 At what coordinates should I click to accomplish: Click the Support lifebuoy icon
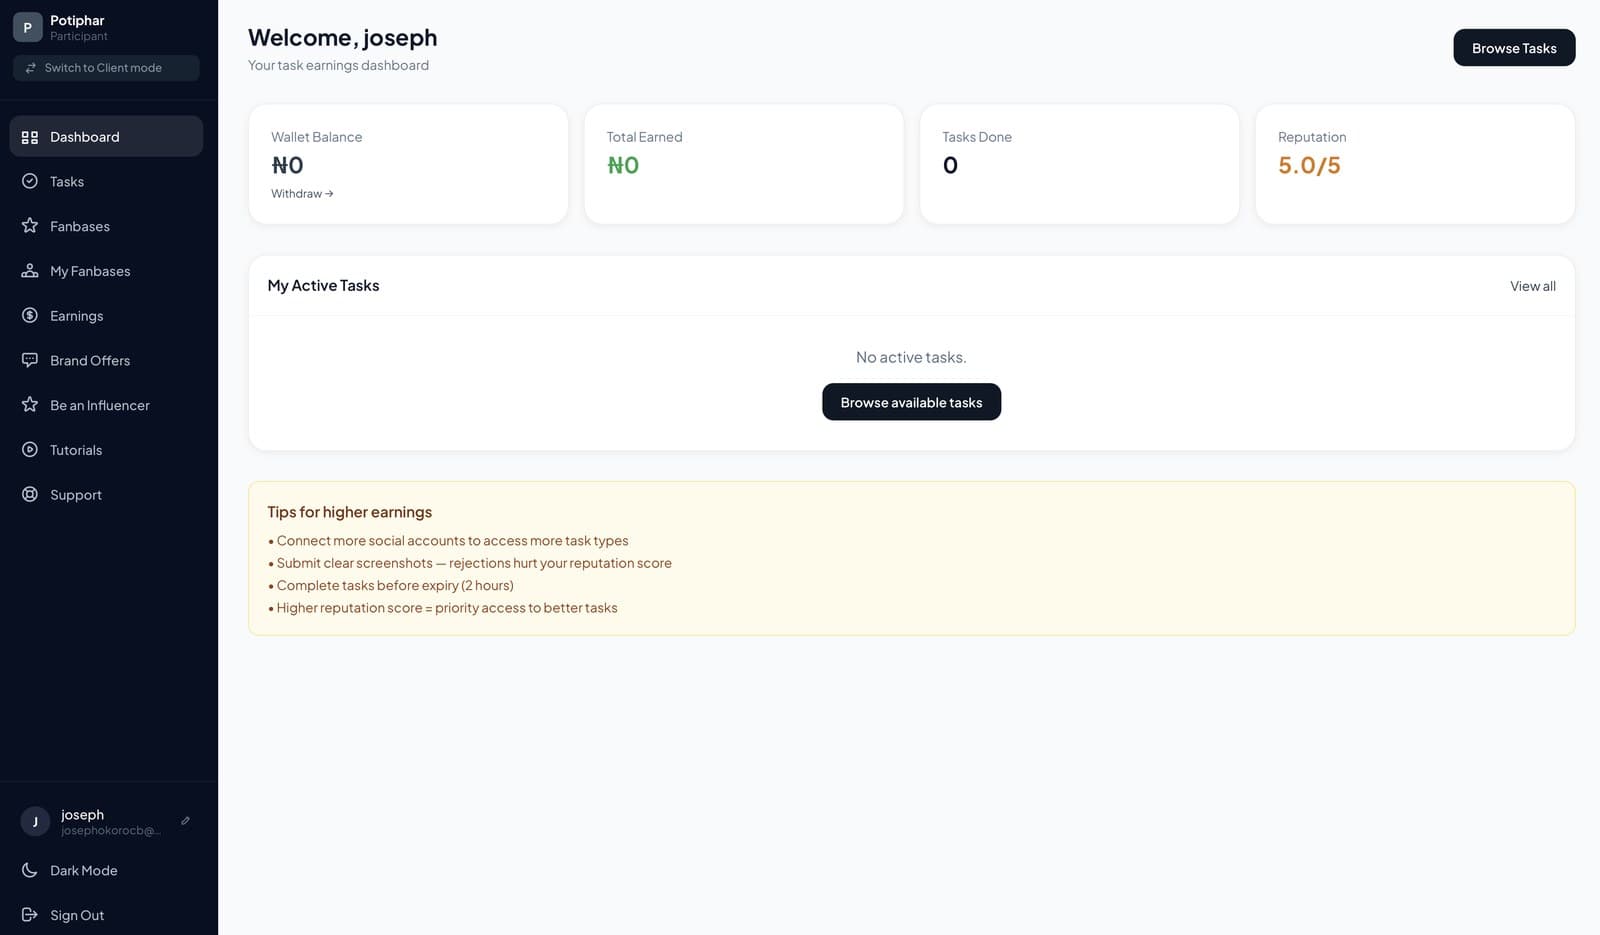click(30, 494)
